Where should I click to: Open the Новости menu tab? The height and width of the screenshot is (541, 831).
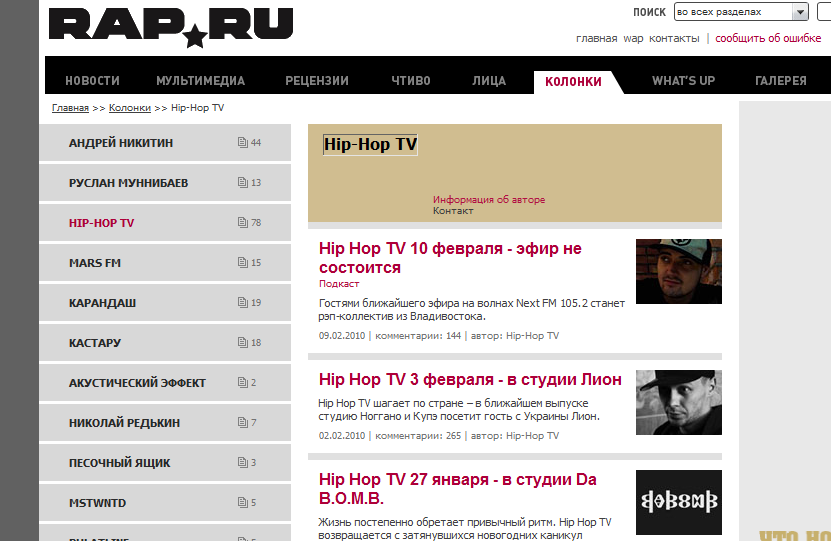point(92,81)
